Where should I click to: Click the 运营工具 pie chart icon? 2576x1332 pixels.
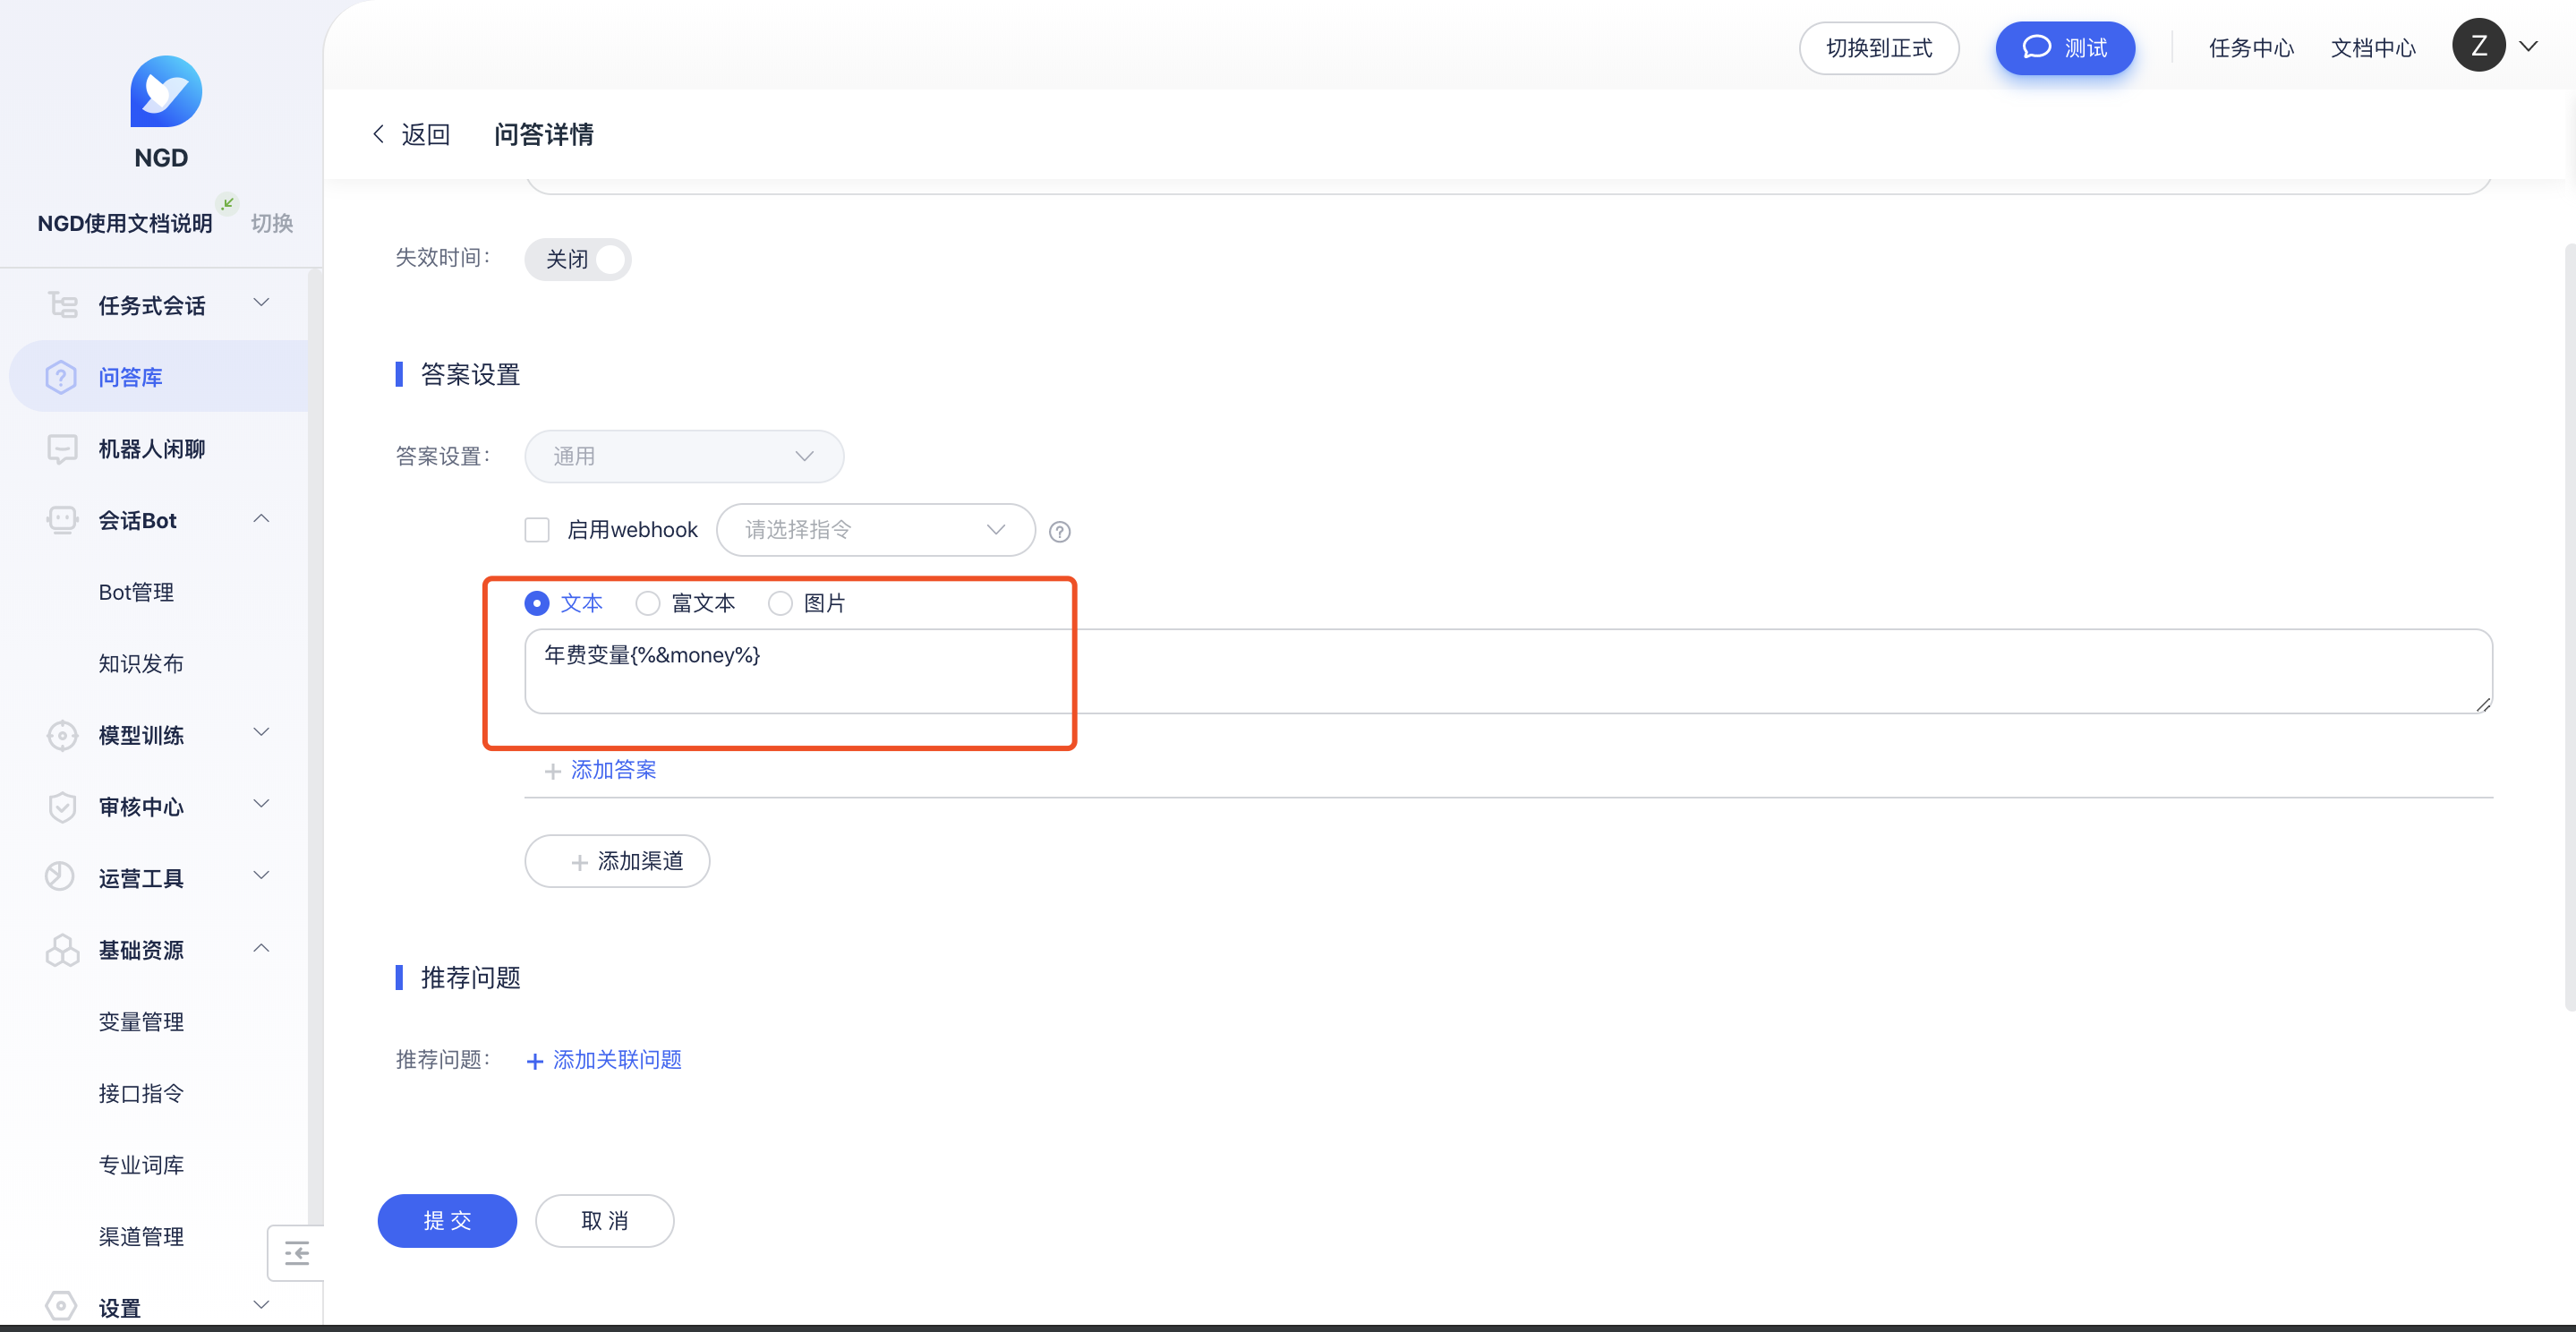[x=60, y=877]
